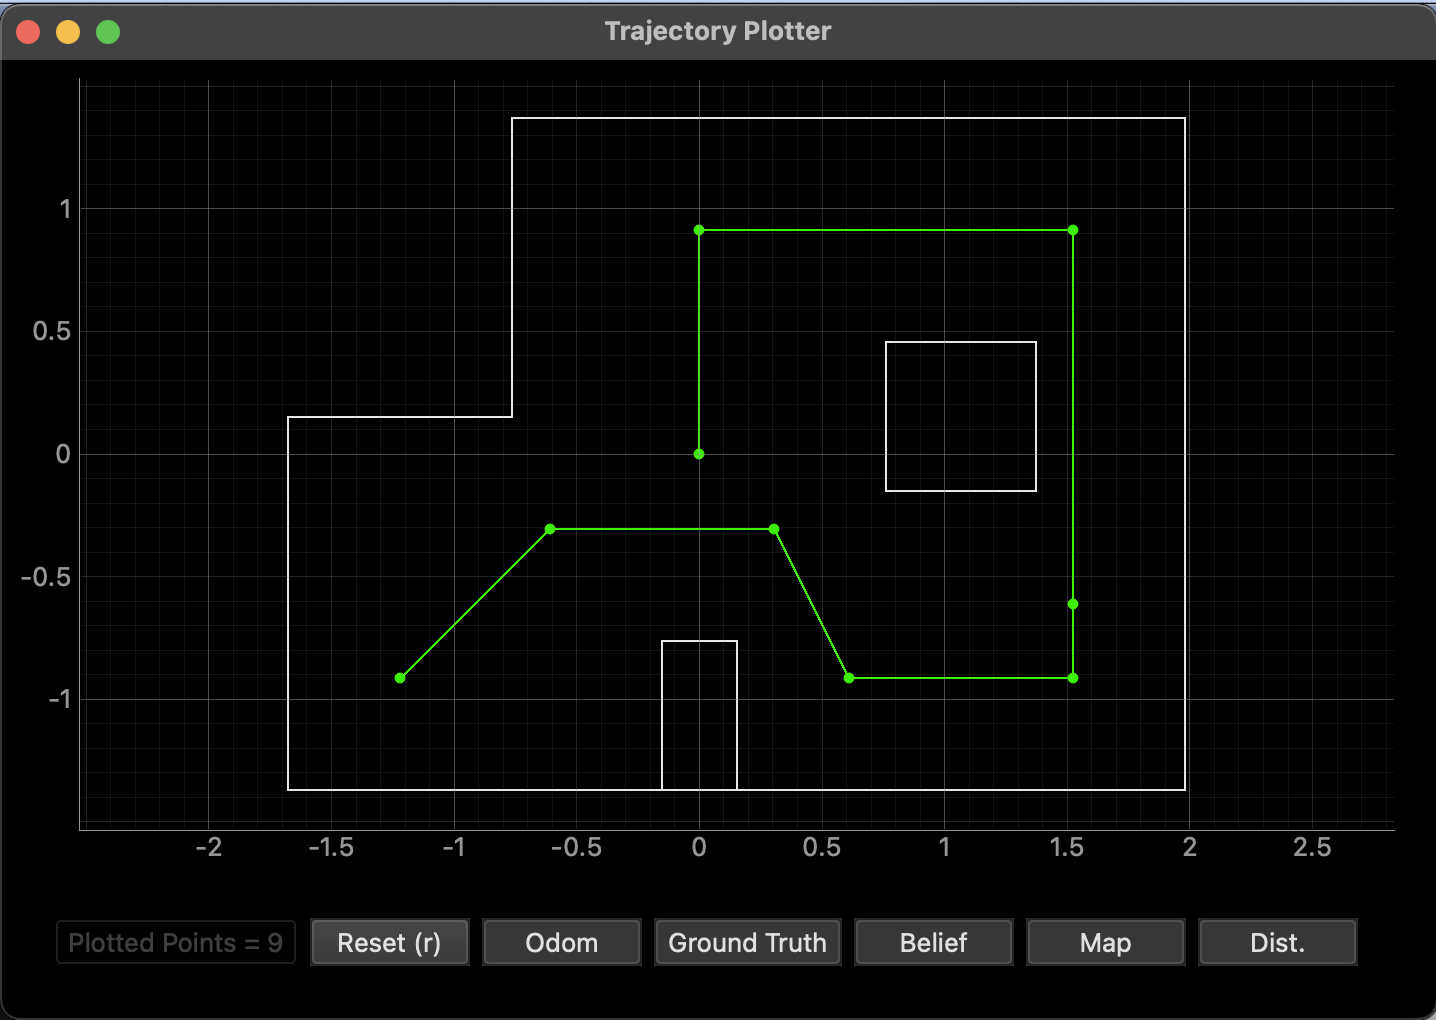Viewport: 1436px width, 1020px height.
Task: Toggle the Odom trajectory button
Action: pos(562,942)
